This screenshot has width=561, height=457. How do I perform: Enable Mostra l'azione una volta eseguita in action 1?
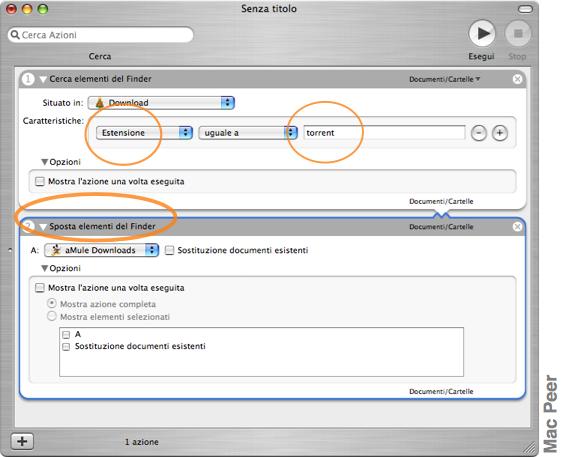[40, 181]
